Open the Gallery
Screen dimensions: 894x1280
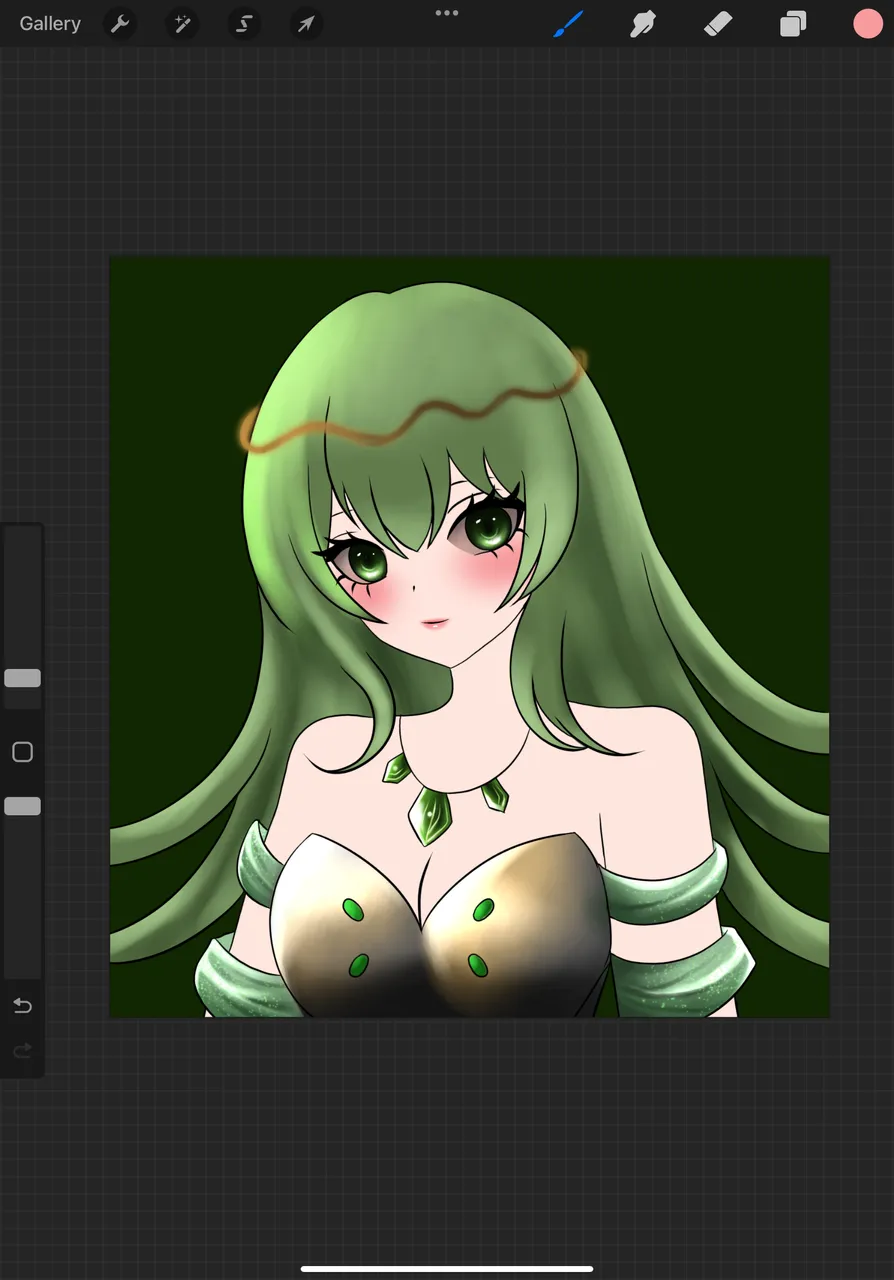tap(50, 24)
